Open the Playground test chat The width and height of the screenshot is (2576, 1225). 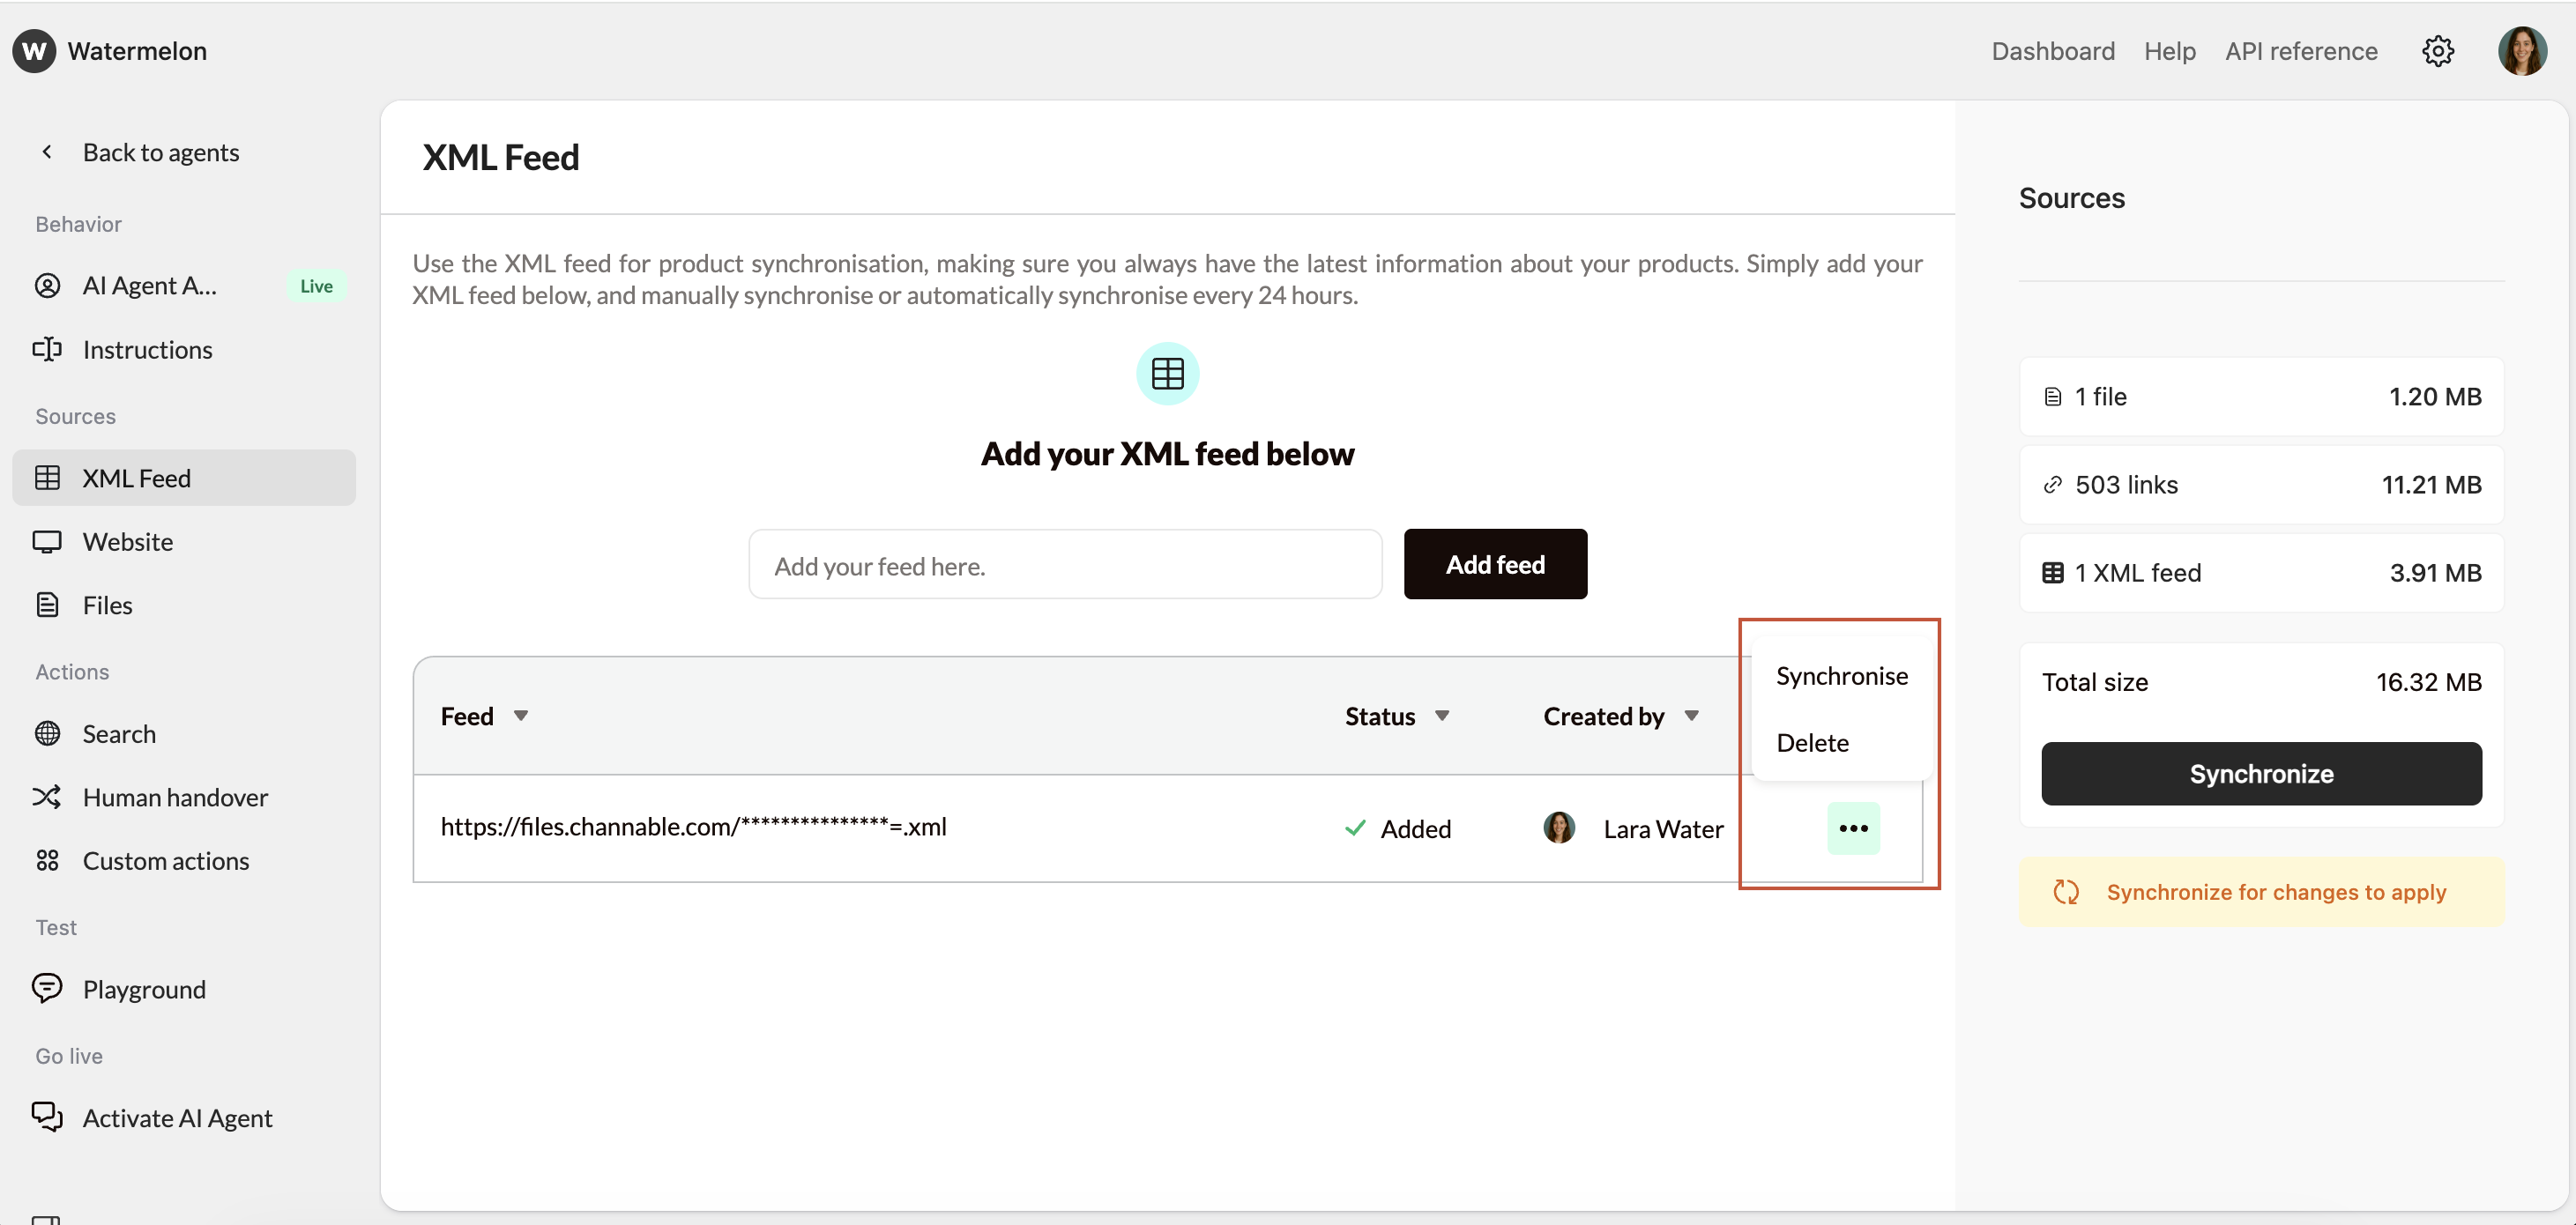tap(144, 989)
